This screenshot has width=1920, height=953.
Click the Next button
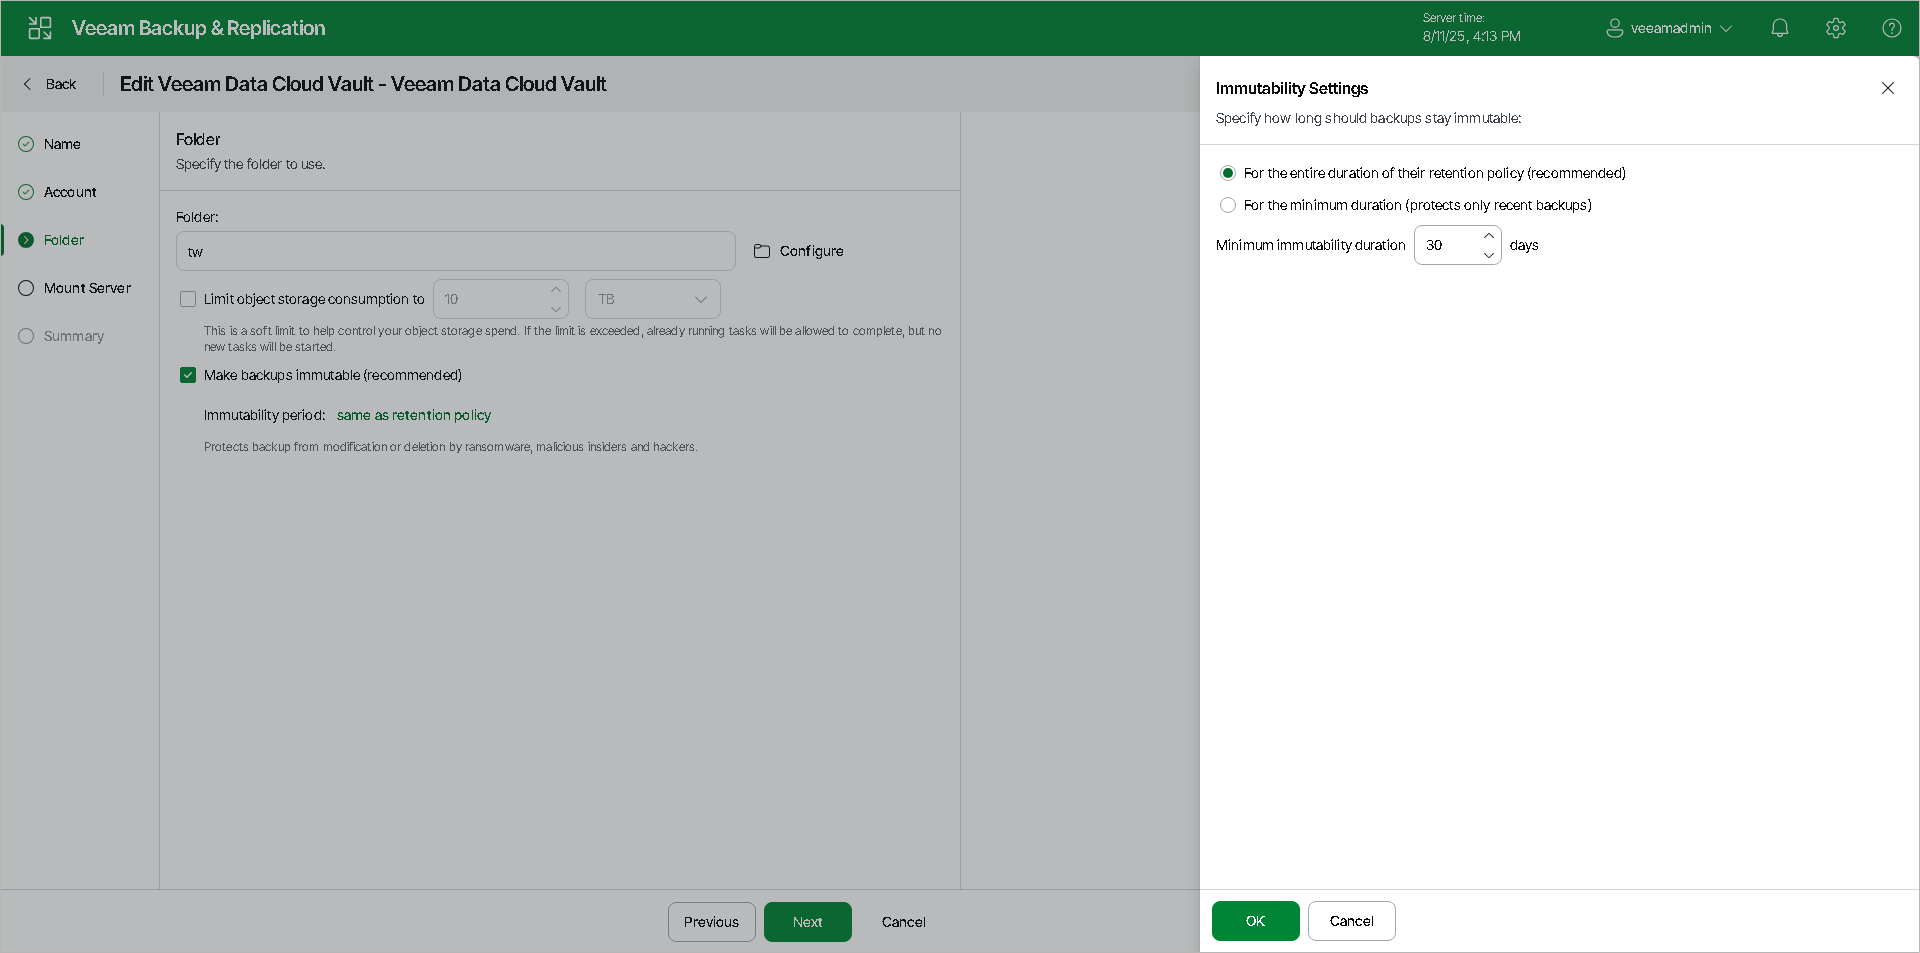pyautogui.click(x=808, y=922)
